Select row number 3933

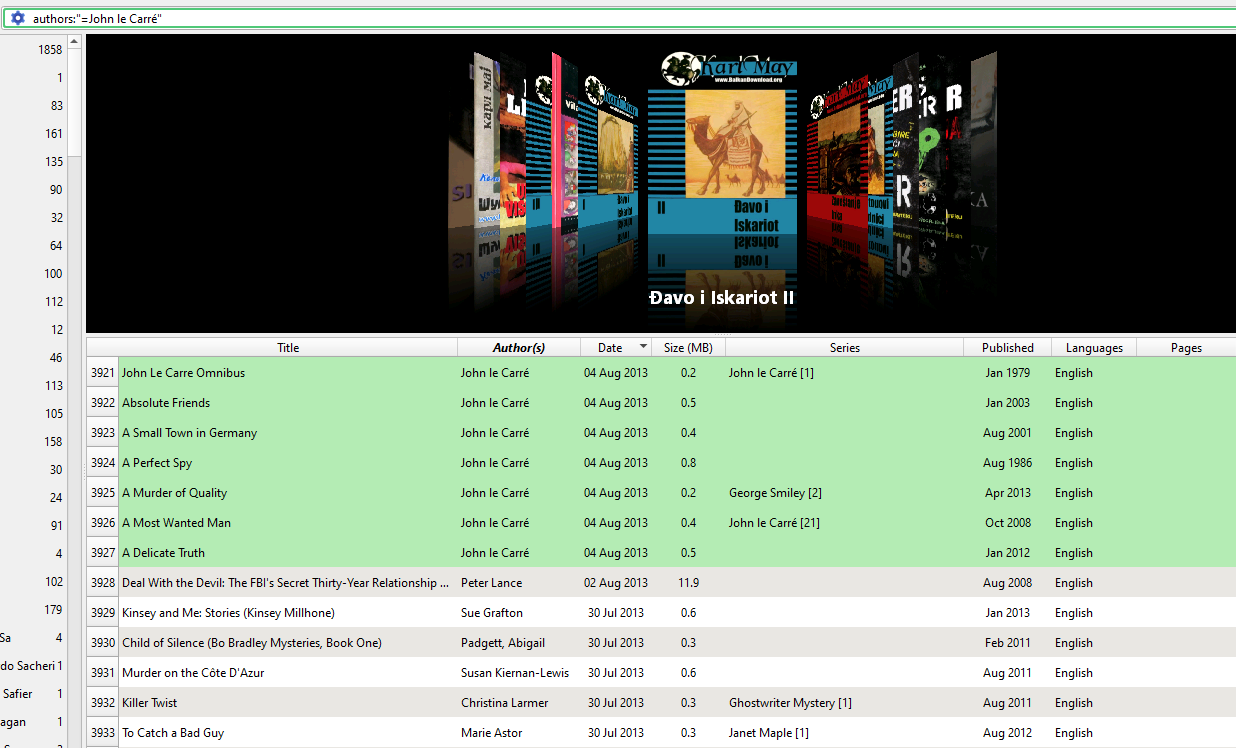[103, 733]
